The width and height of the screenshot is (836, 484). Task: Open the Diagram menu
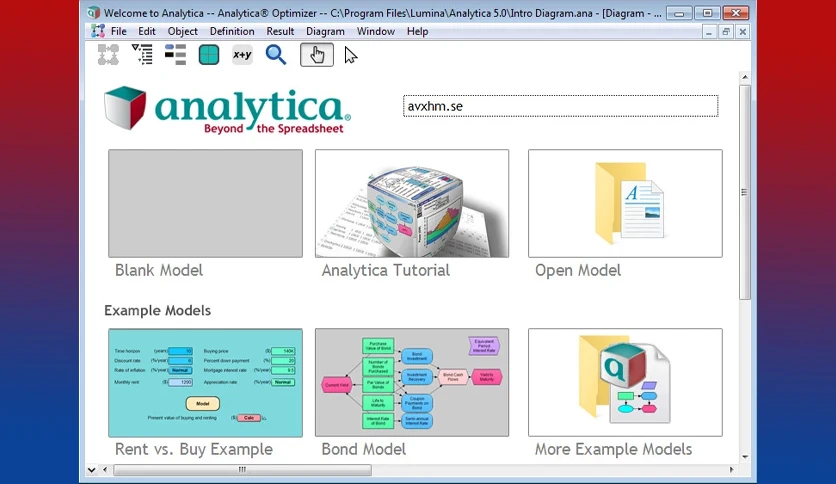325,31
